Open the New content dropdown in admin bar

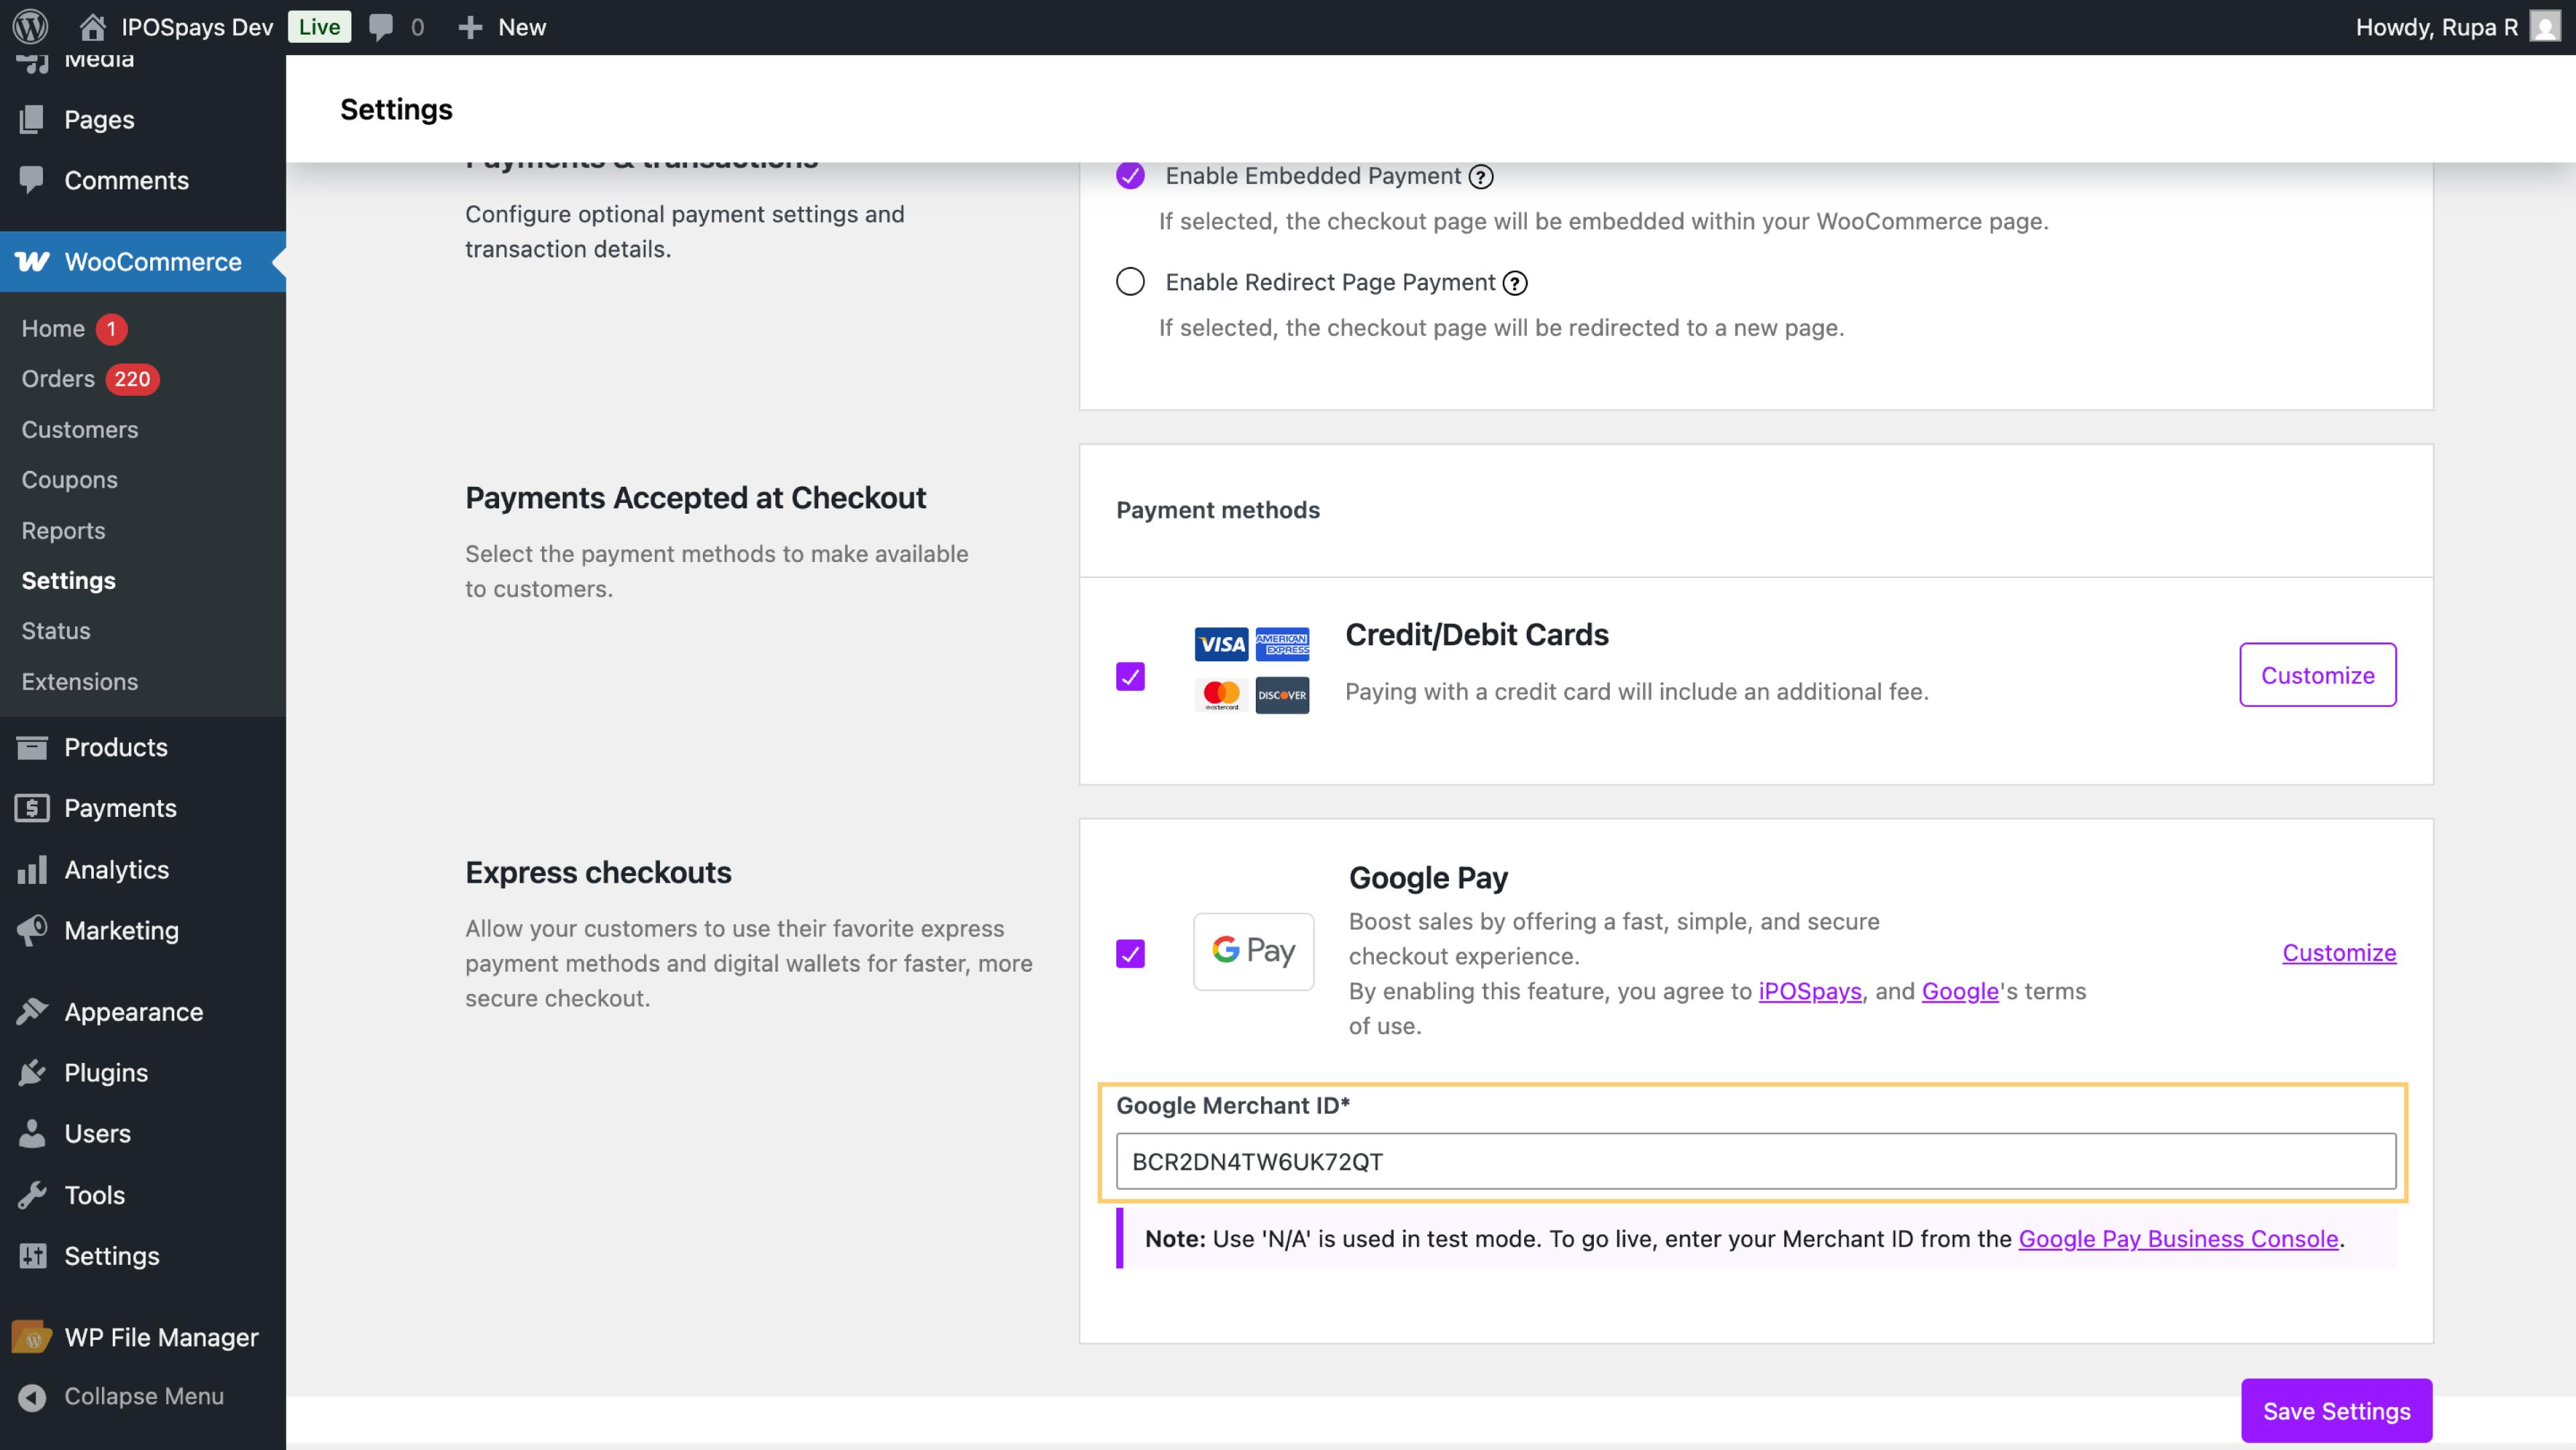click(502, 27)
